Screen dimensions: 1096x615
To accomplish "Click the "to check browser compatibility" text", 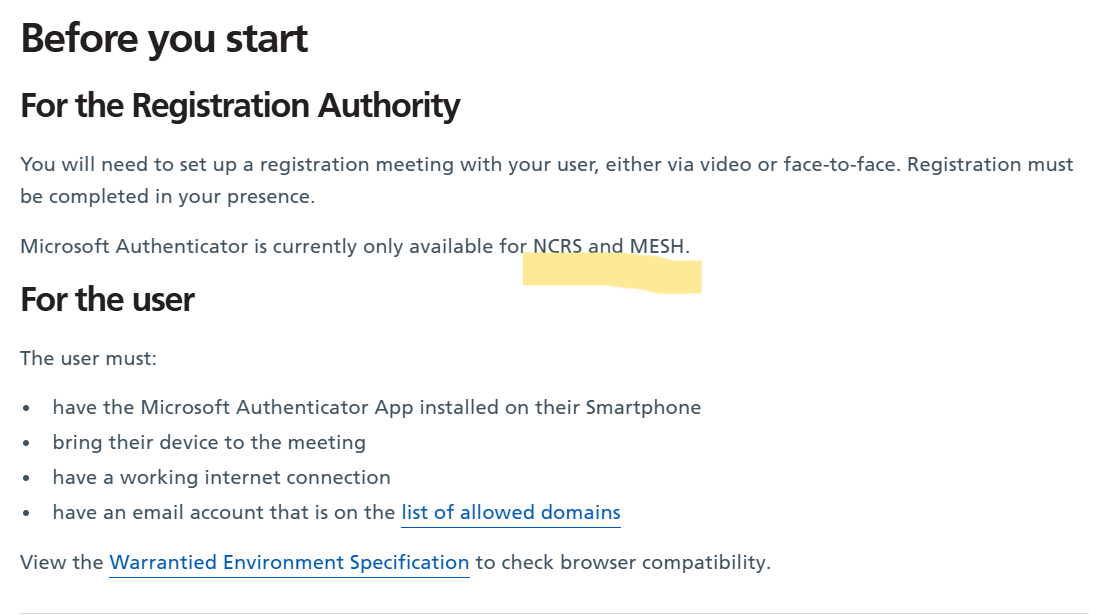I will pos(622,562).
